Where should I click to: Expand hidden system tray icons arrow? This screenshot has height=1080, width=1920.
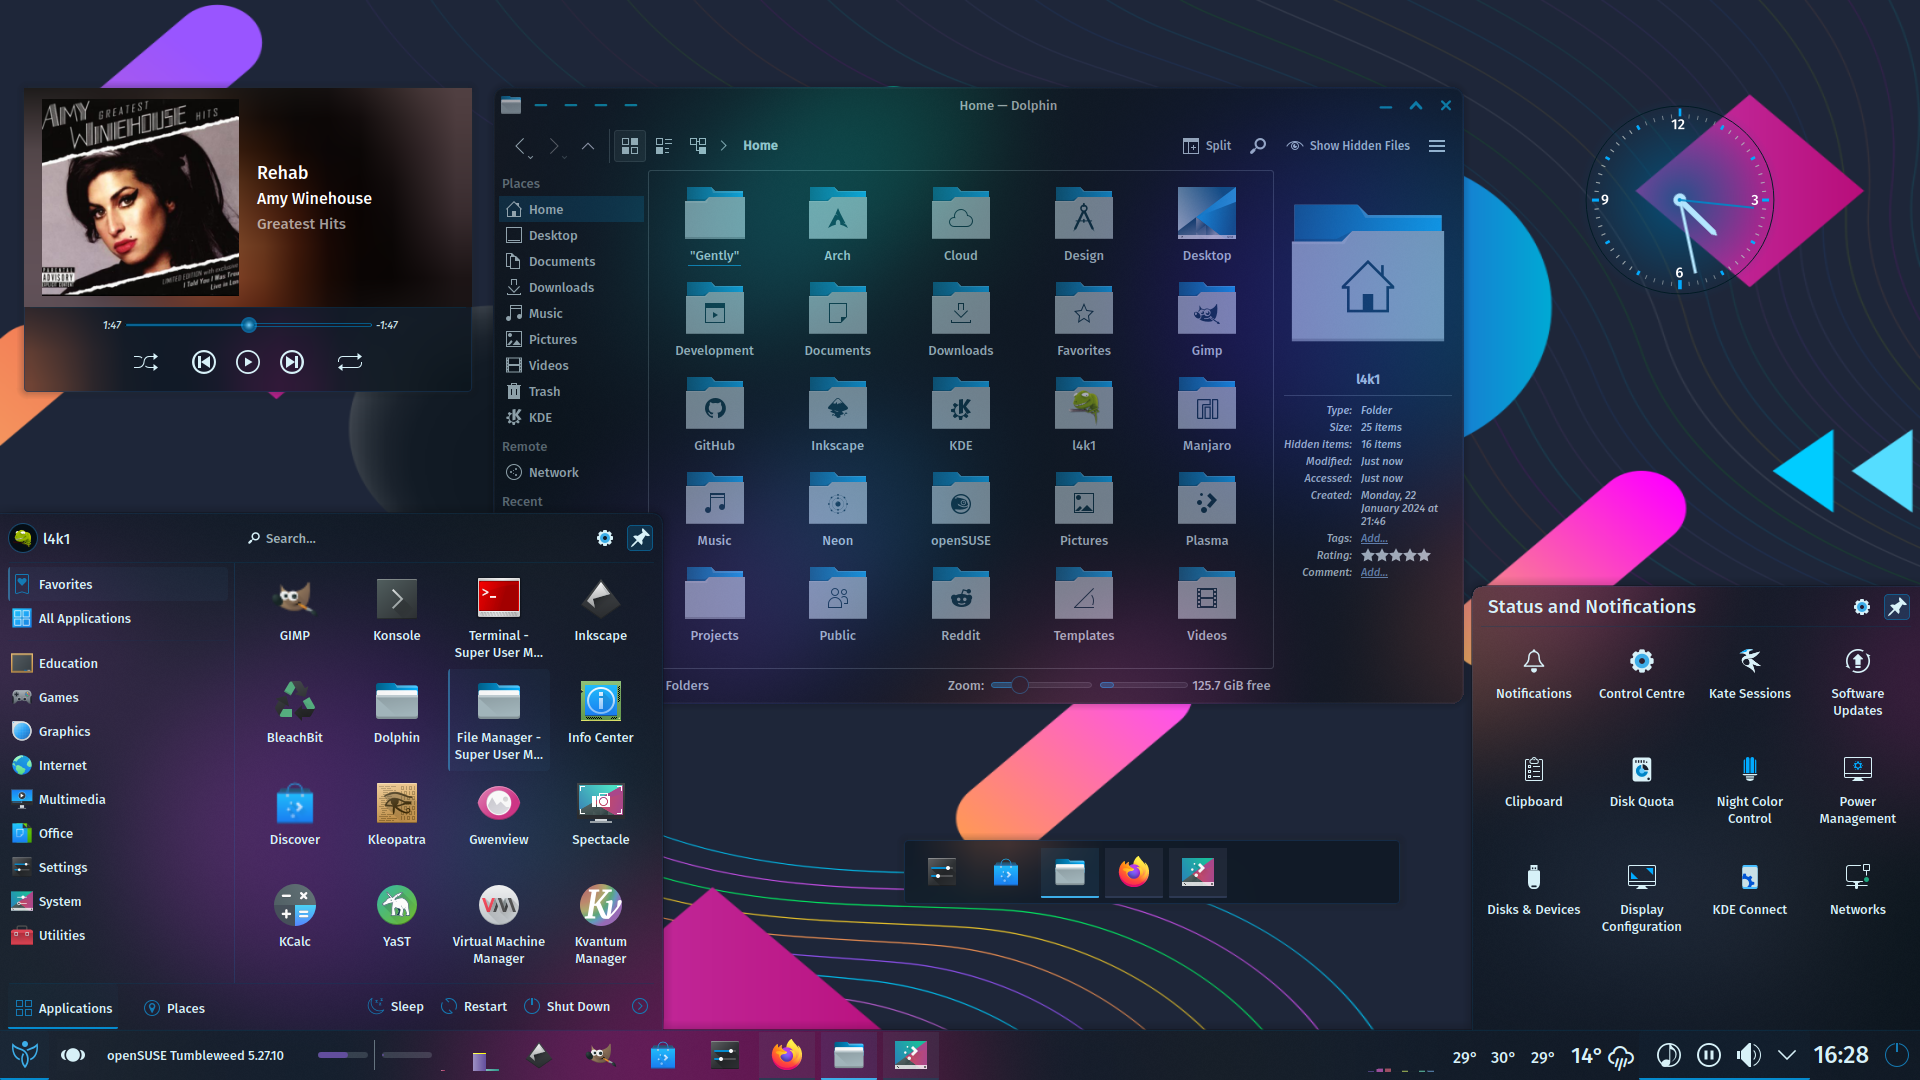pos(1787,1055)
